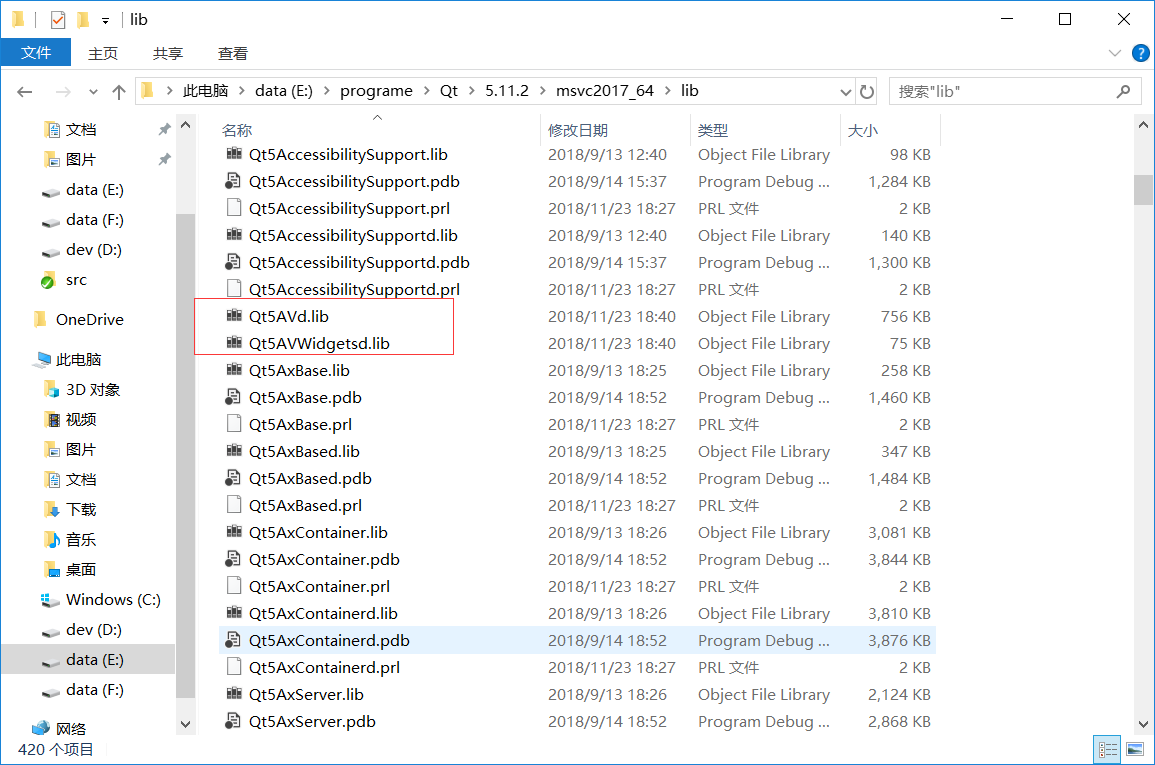Expand breadcrumb chevron after msvc2017_64
The height and width of the screenshot is (765, 1155).
point(667,91)
